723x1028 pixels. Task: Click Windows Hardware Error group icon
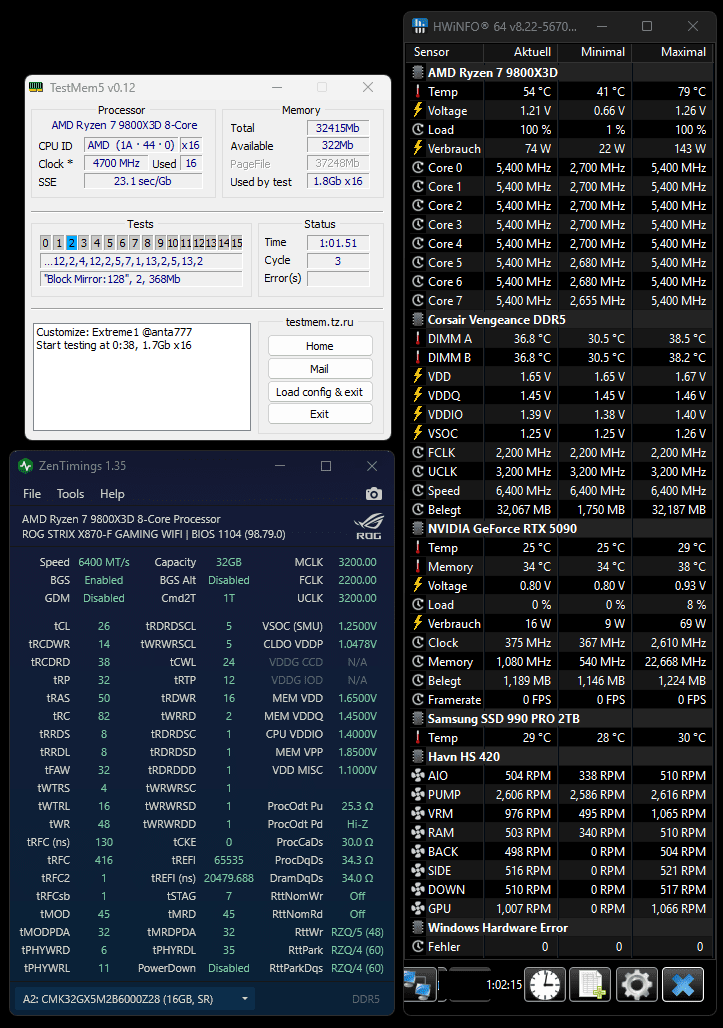(418, 928)
